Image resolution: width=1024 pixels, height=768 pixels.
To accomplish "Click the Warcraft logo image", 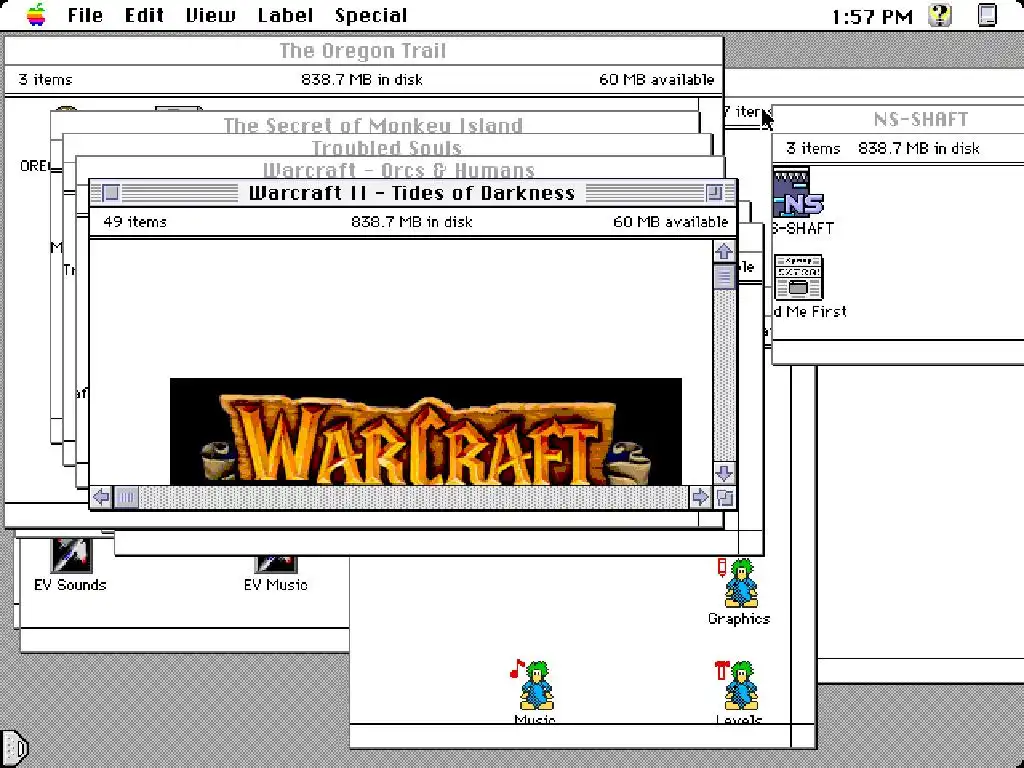I will click(426, 431).
